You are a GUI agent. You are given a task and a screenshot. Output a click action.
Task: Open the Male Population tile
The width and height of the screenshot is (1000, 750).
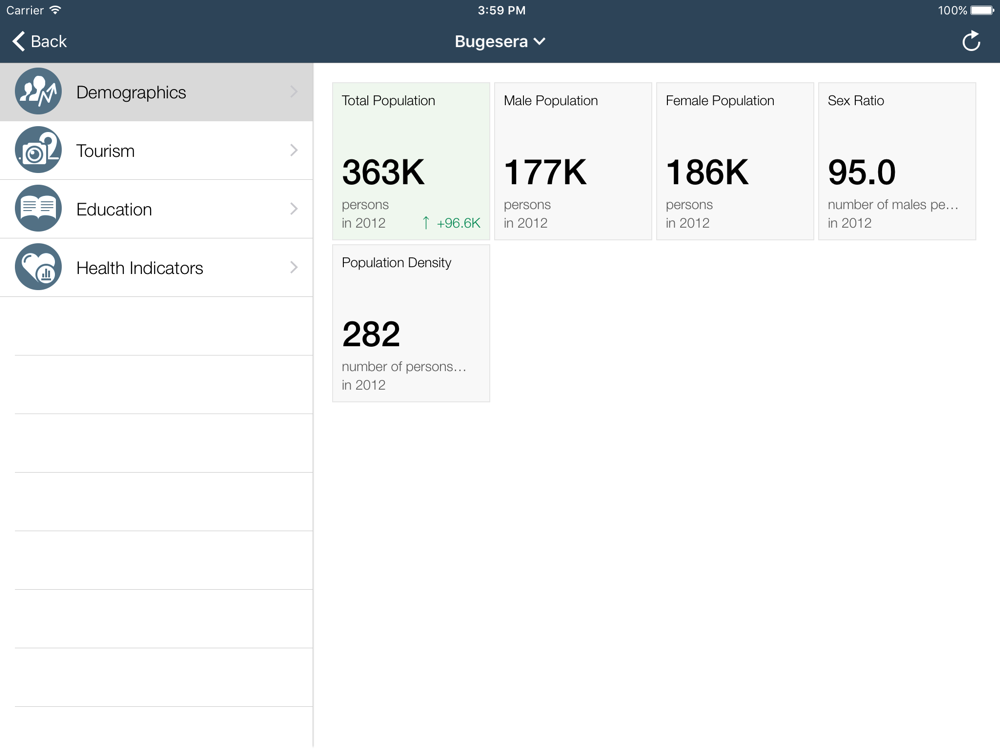click(573, 161)
